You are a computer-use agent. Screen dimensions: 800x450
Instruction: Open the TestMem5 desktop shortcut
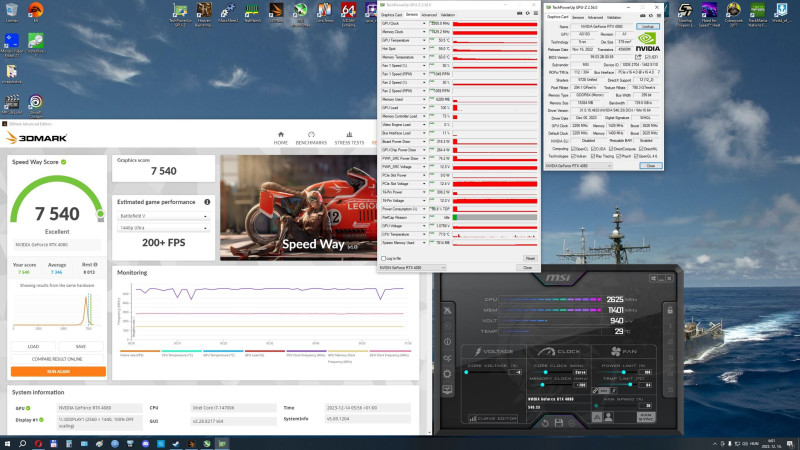[252, 13]
